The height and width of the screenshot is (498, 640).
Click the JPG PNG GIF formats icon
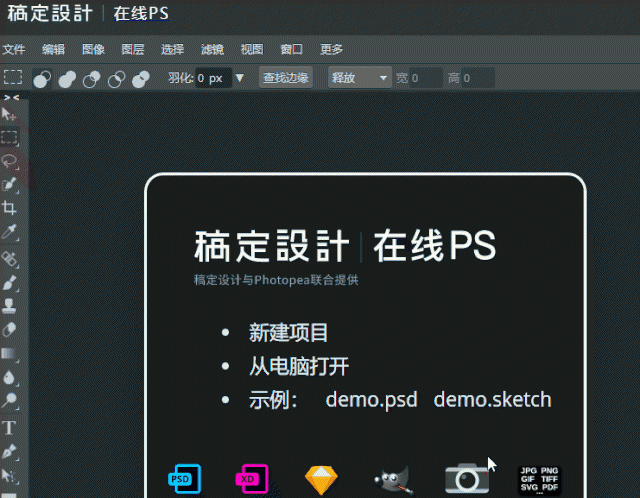click(x=539, y=480)
